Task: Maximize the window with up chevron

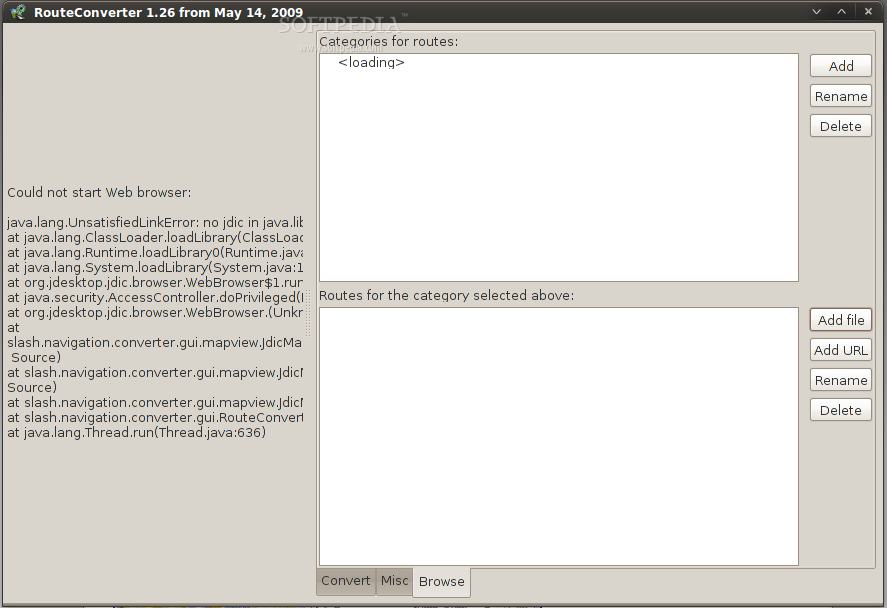Action: 842,11
